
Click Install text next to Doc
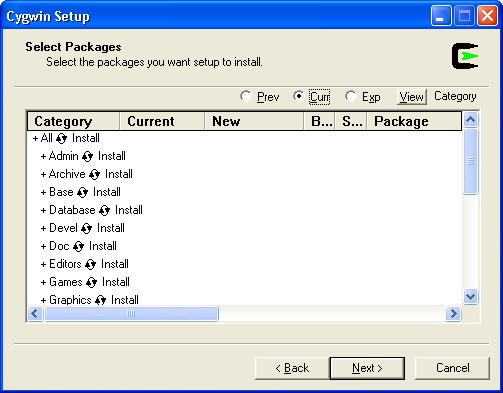pyautogui.click(x=103, y=246)
